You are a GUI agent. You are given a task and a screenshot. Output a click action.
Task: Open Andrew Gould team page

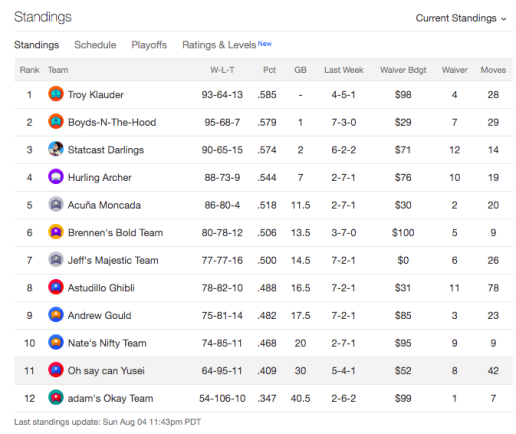coord(99,315)
